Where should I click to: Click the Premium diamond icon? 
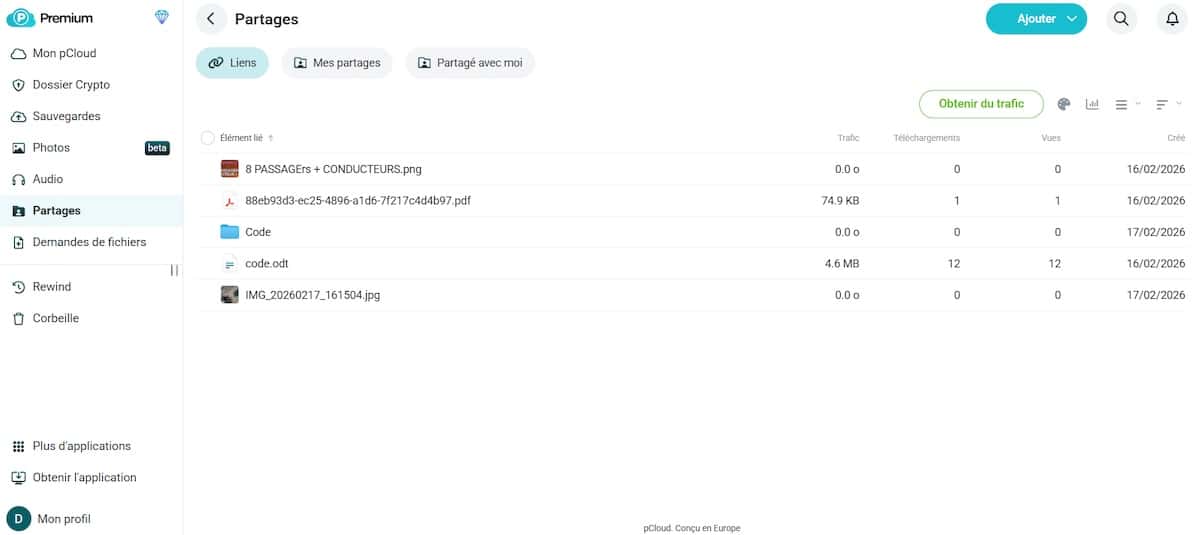(x=162, y=18)
